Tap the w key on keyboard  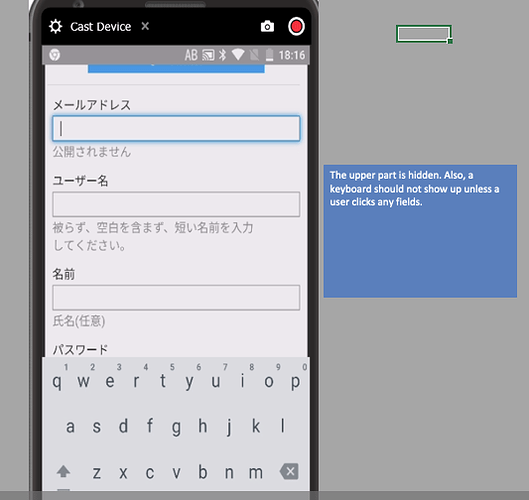83,382
